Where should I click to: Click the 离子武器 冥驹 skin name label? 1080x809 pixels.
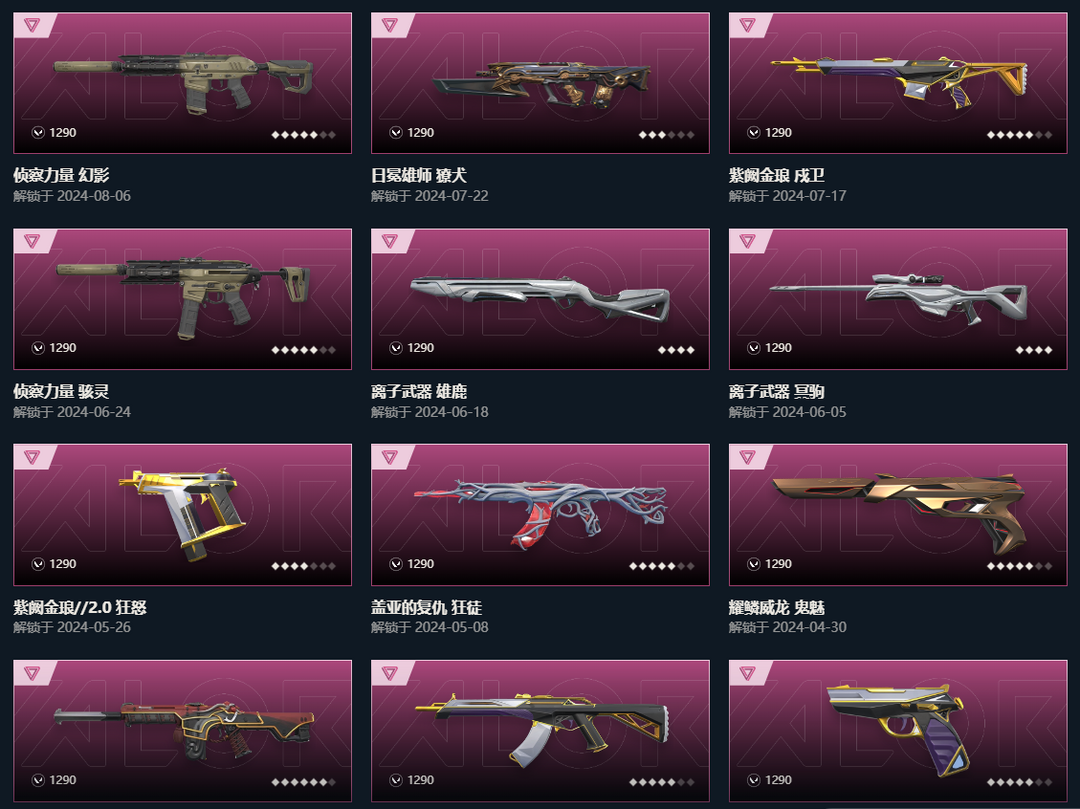777,391
